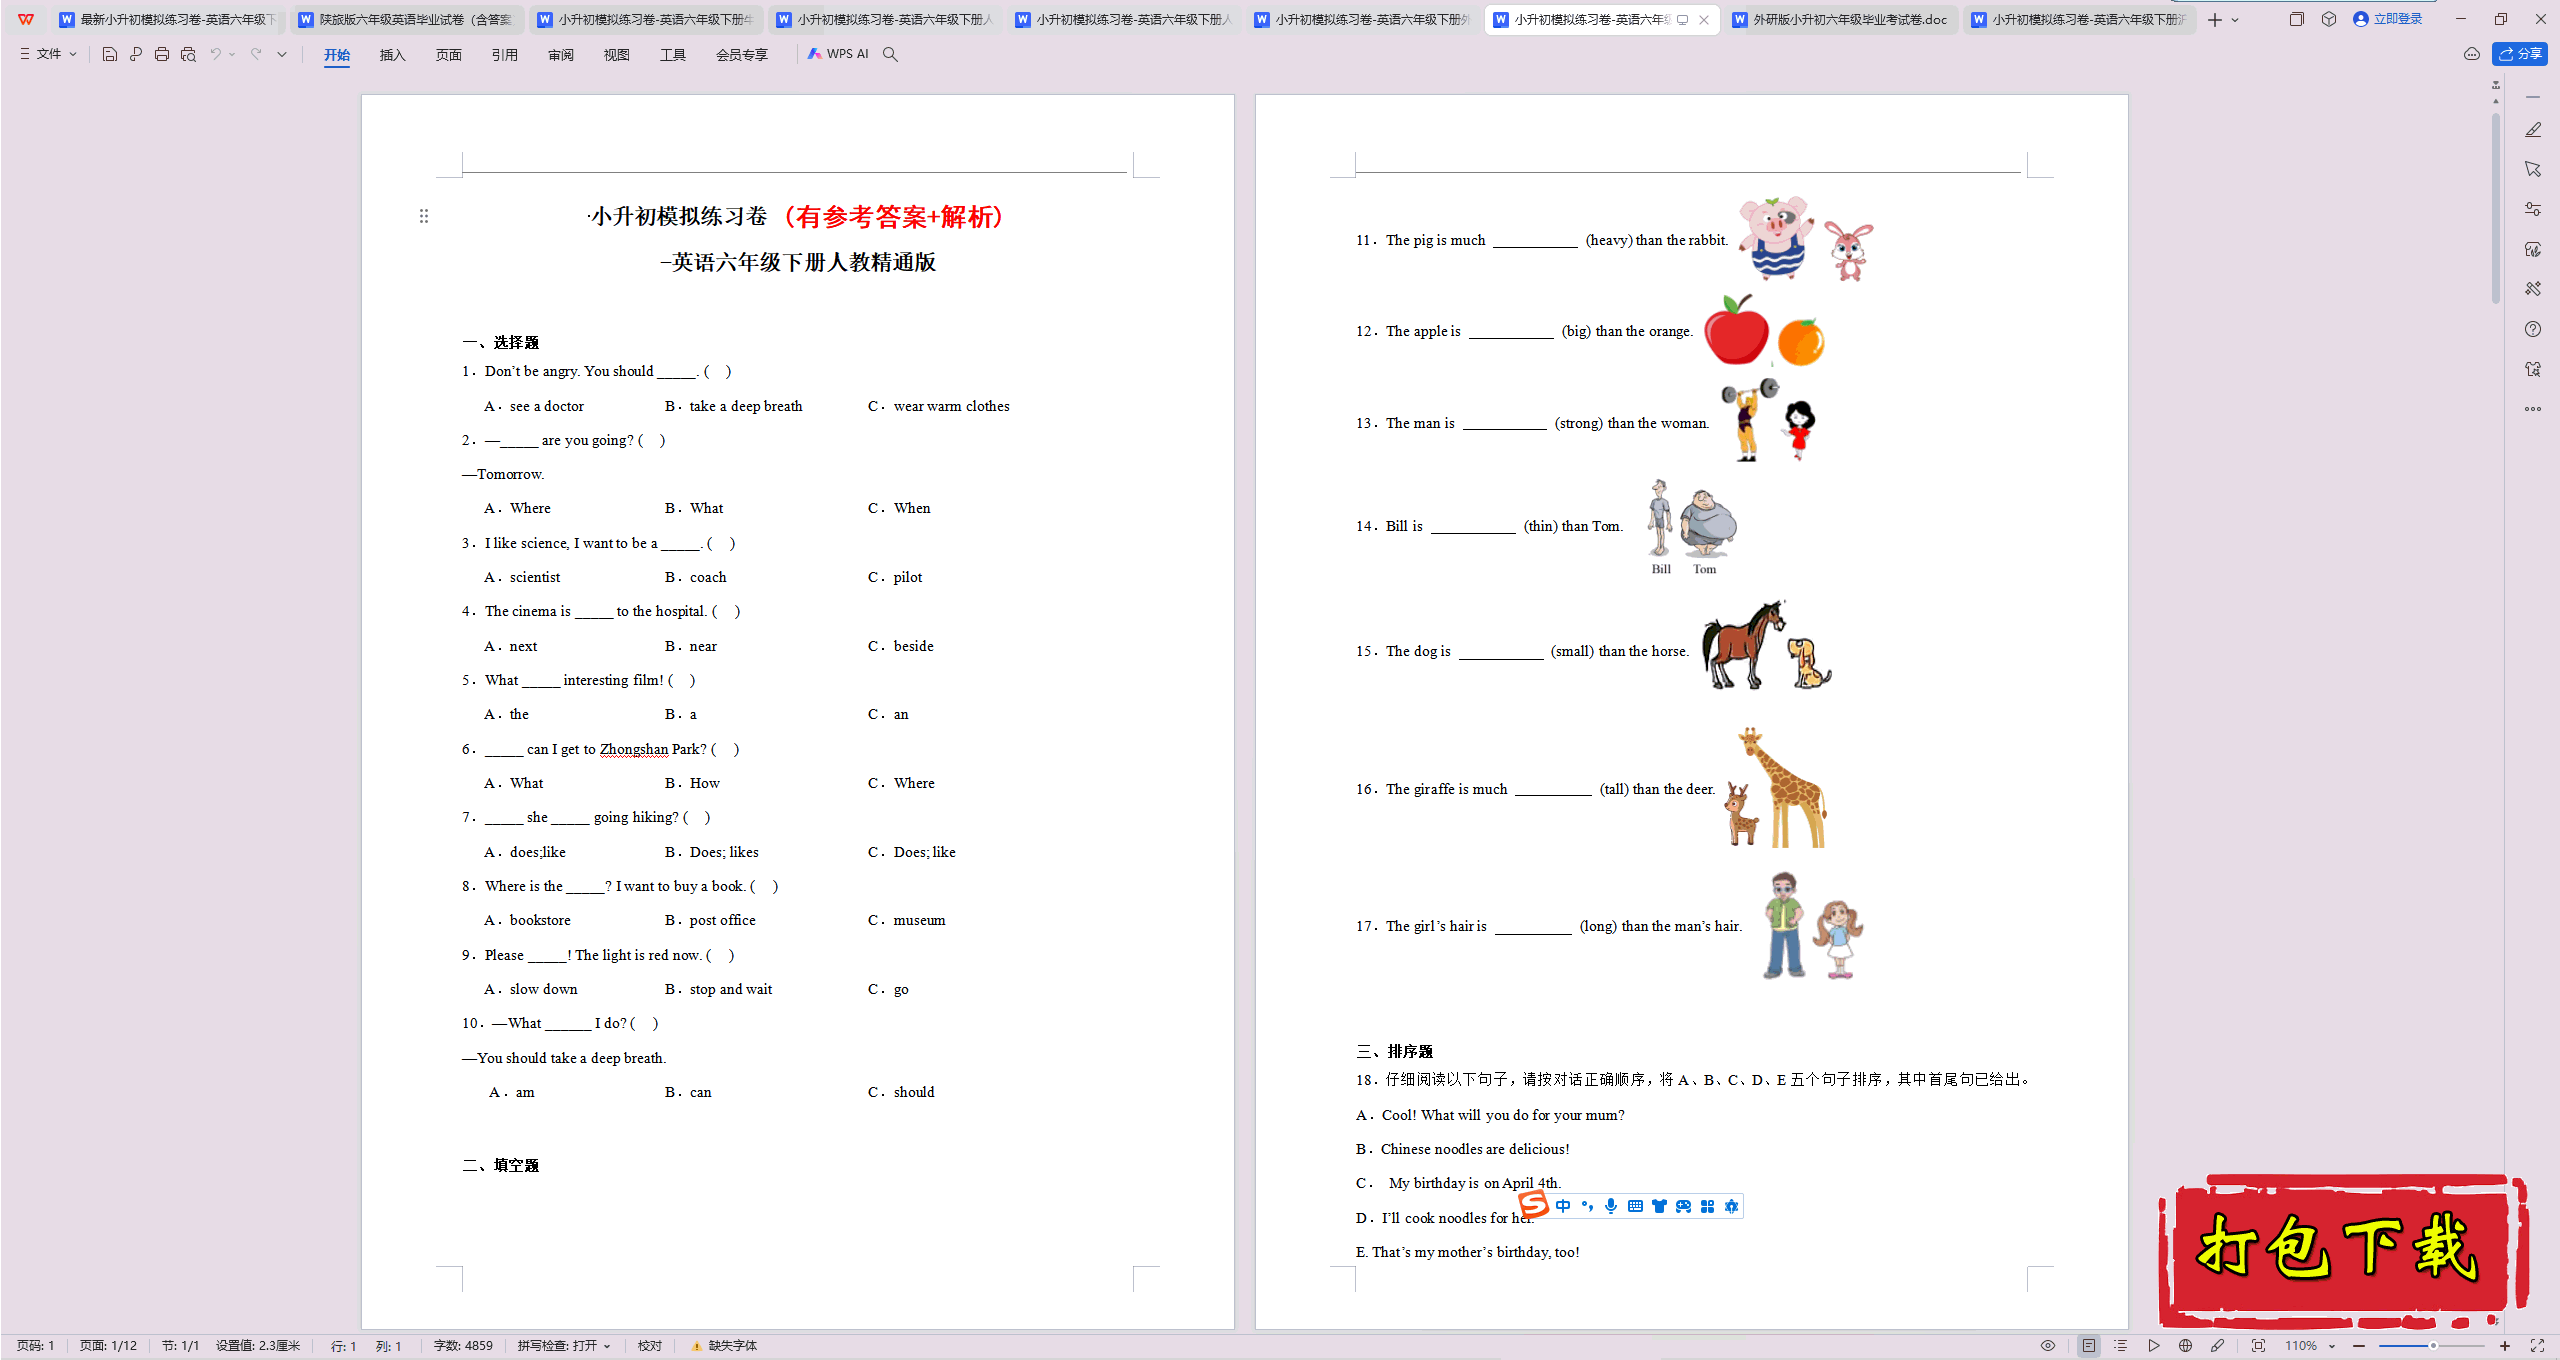This screenshot has width=2560, height=1360.
Task: Click the fit page focus icon in the status bar
Action: point(2258,1346)
